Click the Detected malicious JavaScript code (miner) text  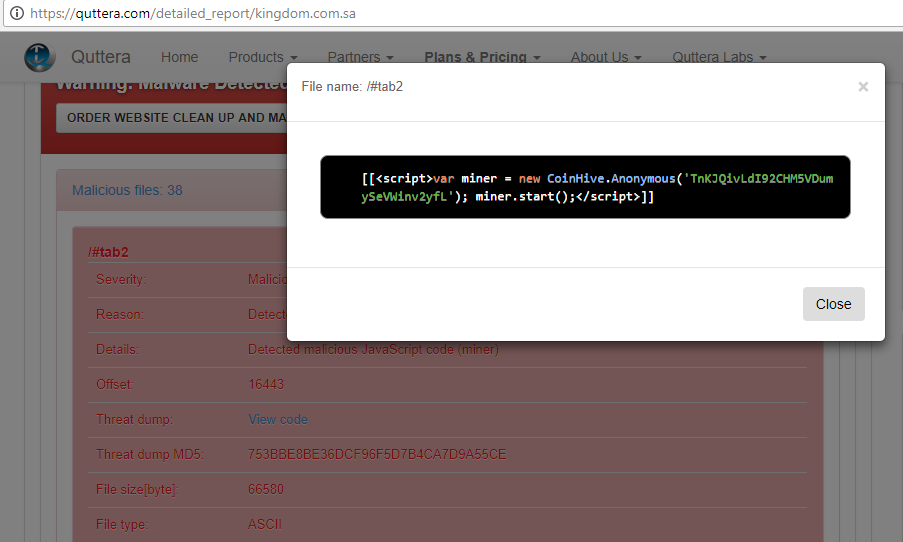click(373, 350)
